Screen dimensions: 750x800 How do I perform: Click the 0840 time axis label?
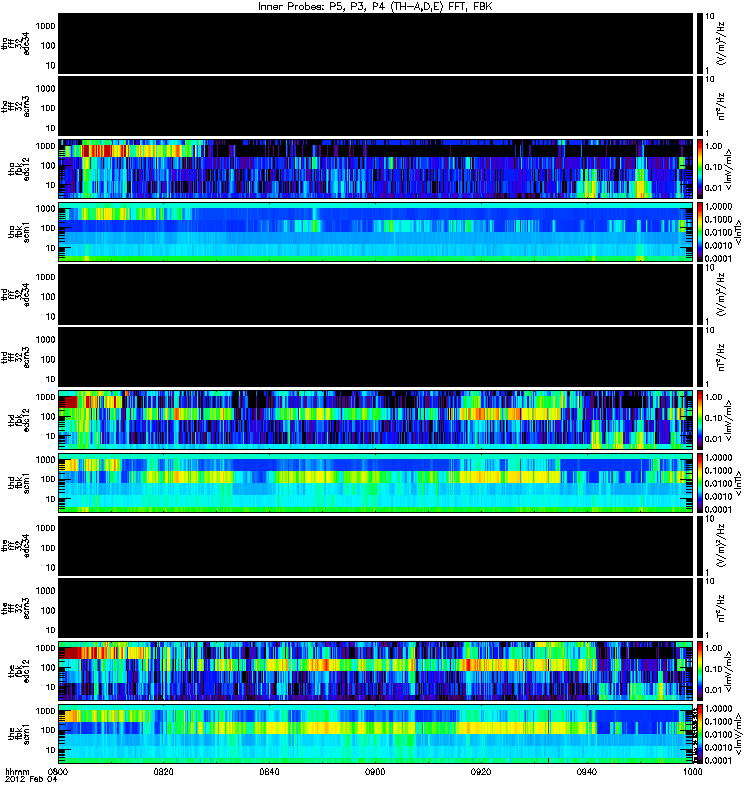click(x=269, y=772)
